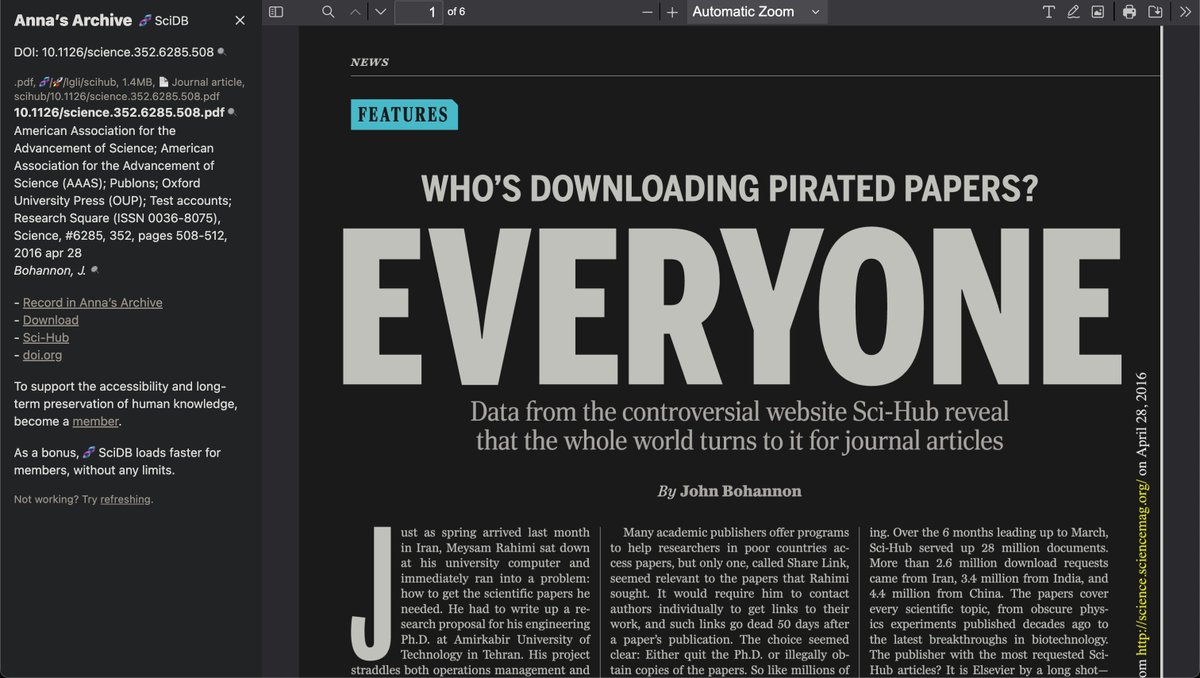
Task: Open the viewer tools overflow menu
Action: (1184, 12)
